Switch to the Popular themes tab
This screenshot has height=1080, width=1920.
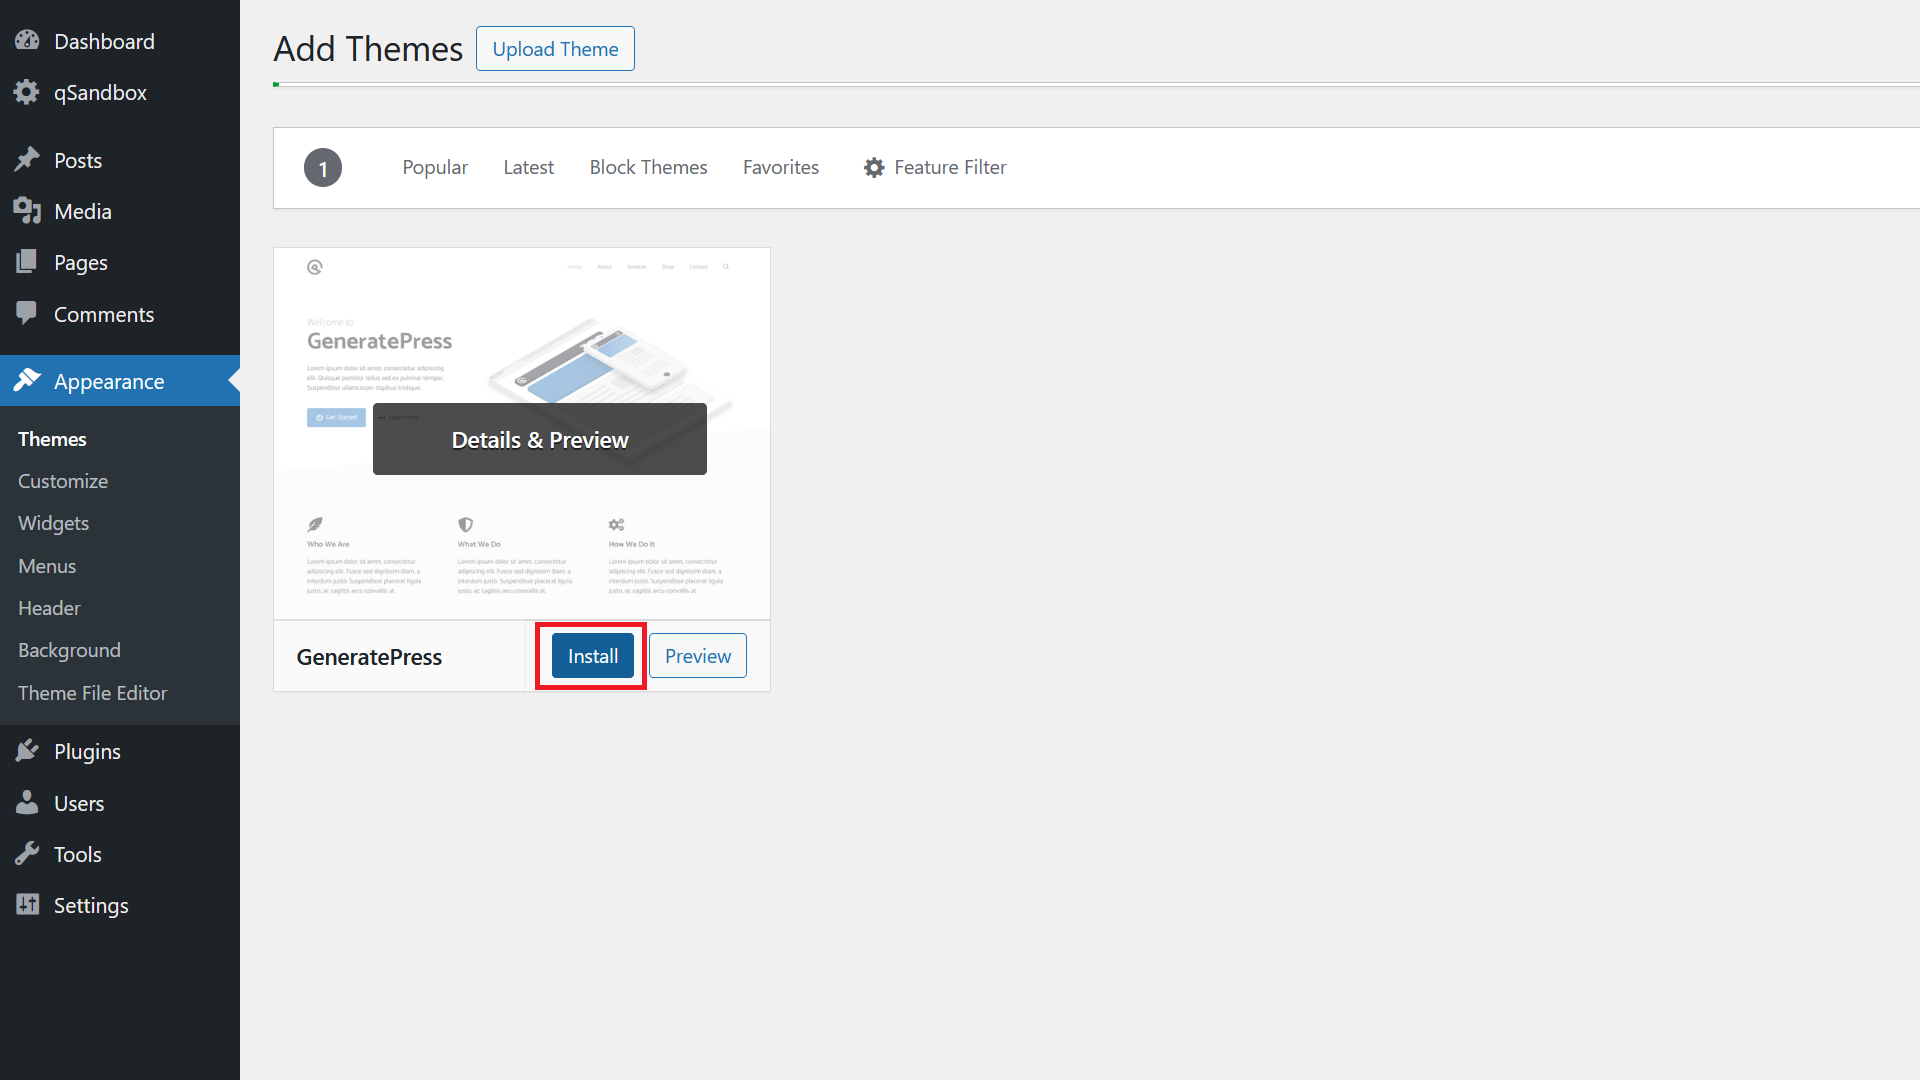pos(435,167)
